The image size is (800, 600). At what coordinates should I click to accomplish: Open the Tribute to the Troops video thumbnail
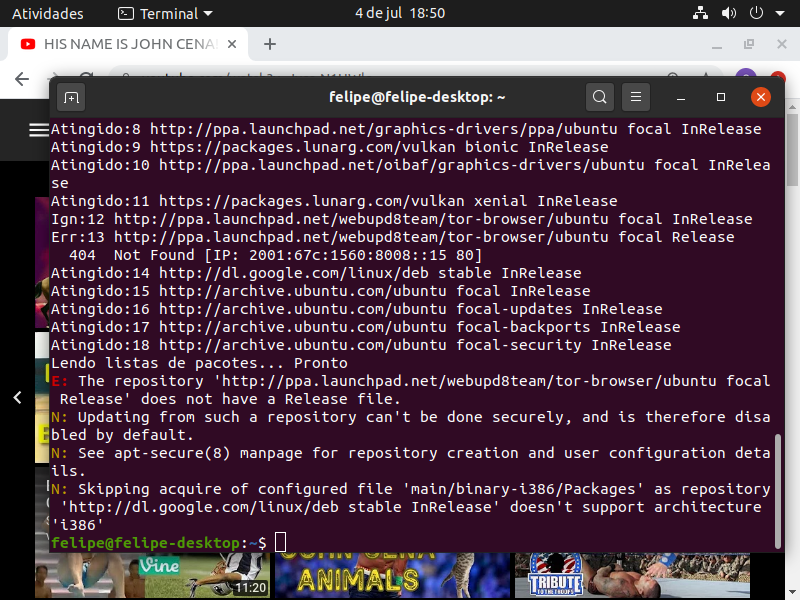coord(632,576)
